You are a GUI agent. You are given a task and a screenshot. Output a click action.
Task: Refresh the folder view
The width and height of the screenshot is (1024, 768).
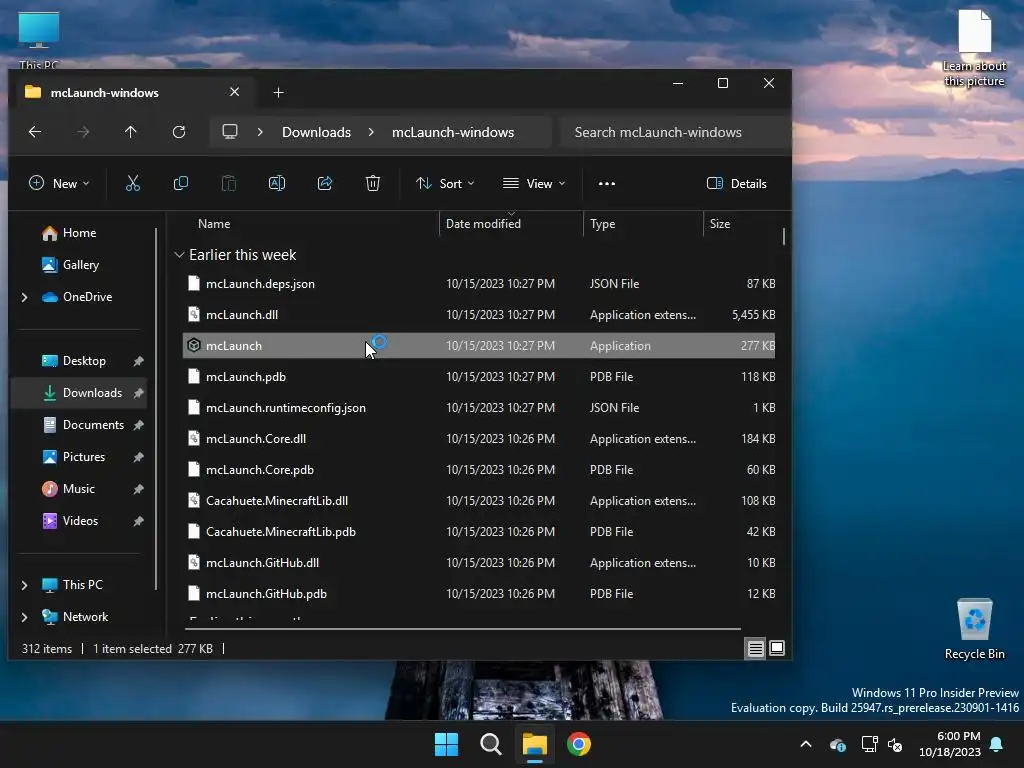tap(179, 132)
